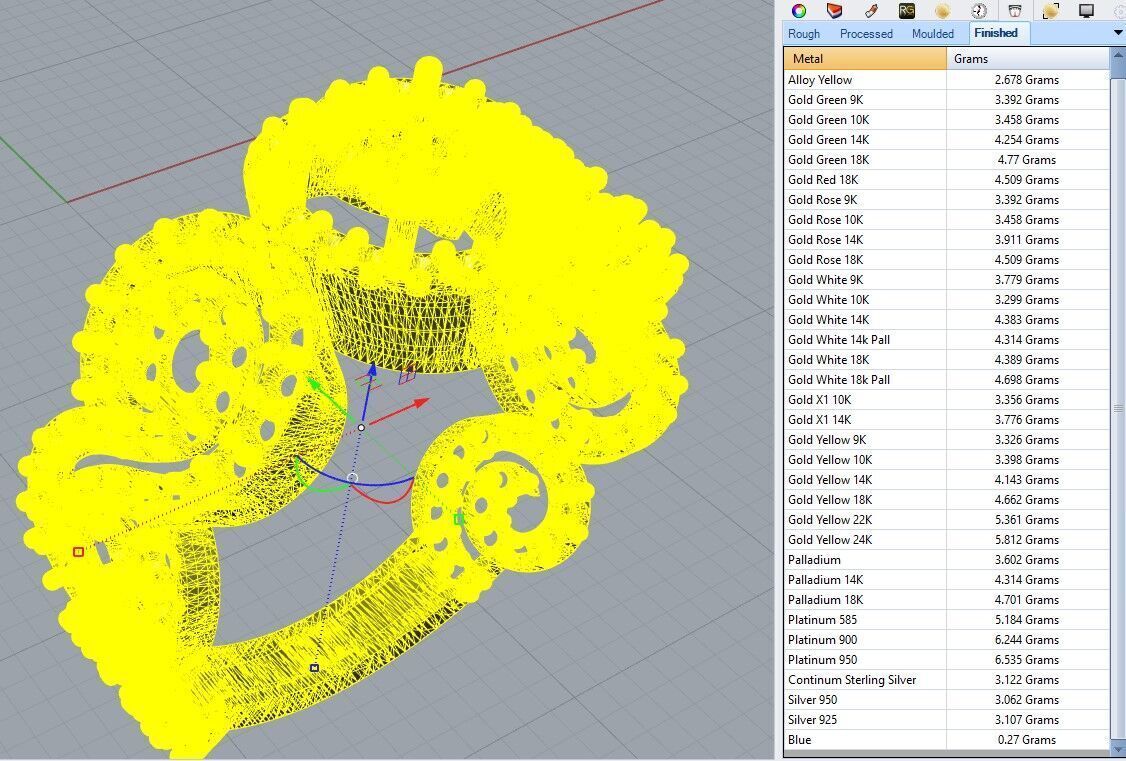This screenshot has height=761, width=1126.
Task: Select the Gold White 9K row
Action: coord(946,280)
